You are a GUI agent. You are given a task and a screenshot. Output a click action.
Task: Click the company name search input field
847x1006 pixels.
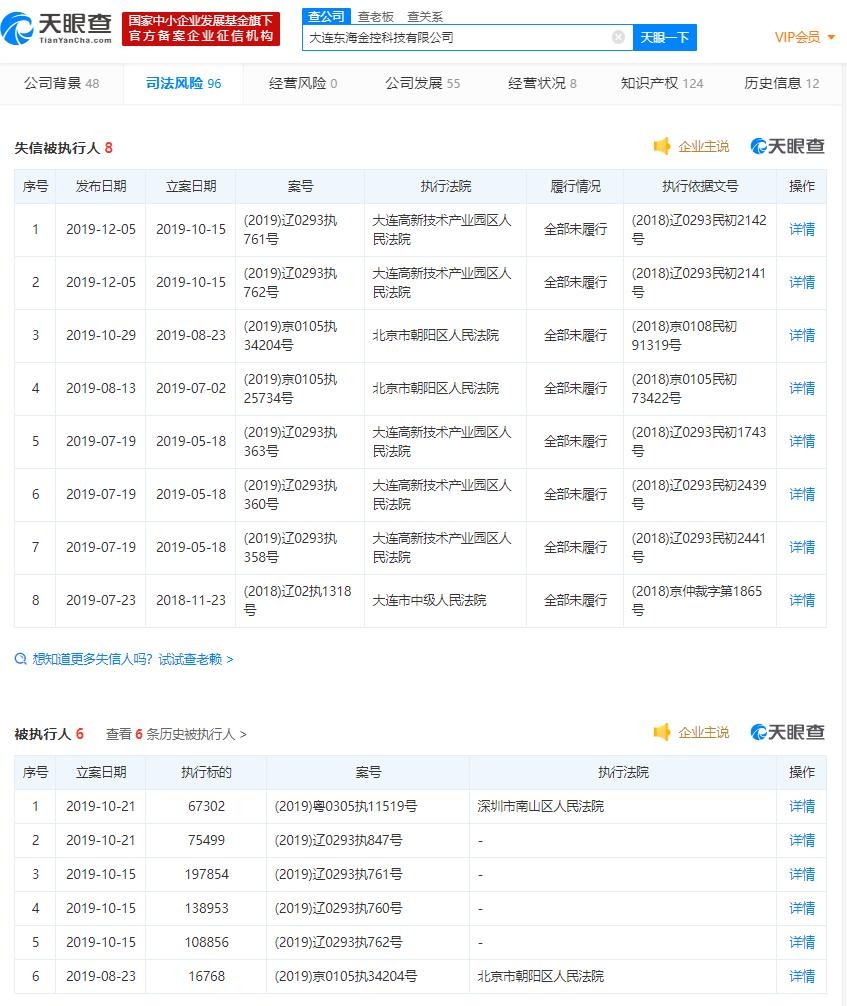455,37
